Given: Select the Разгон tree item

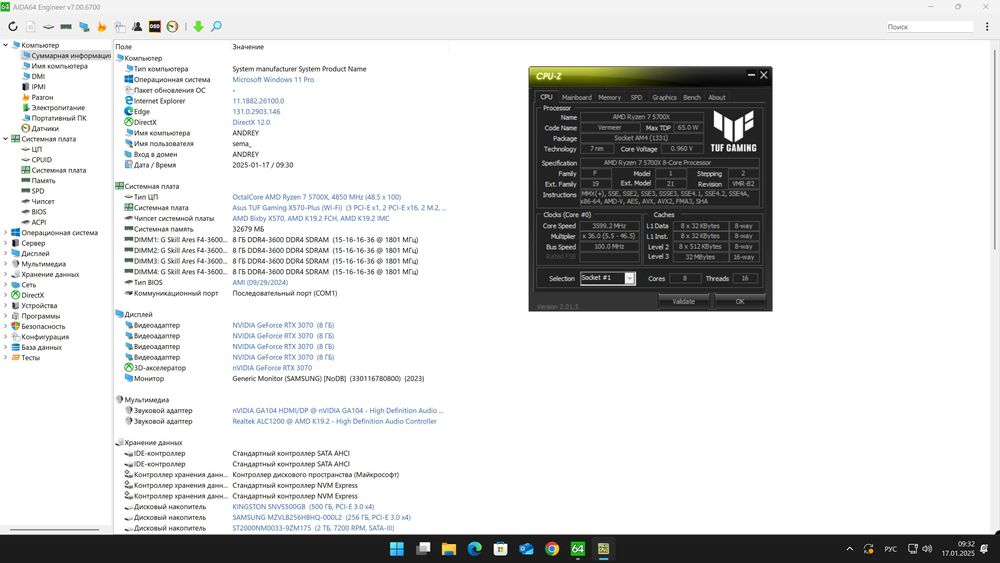Looking at the screenshot, I should 42,98.
